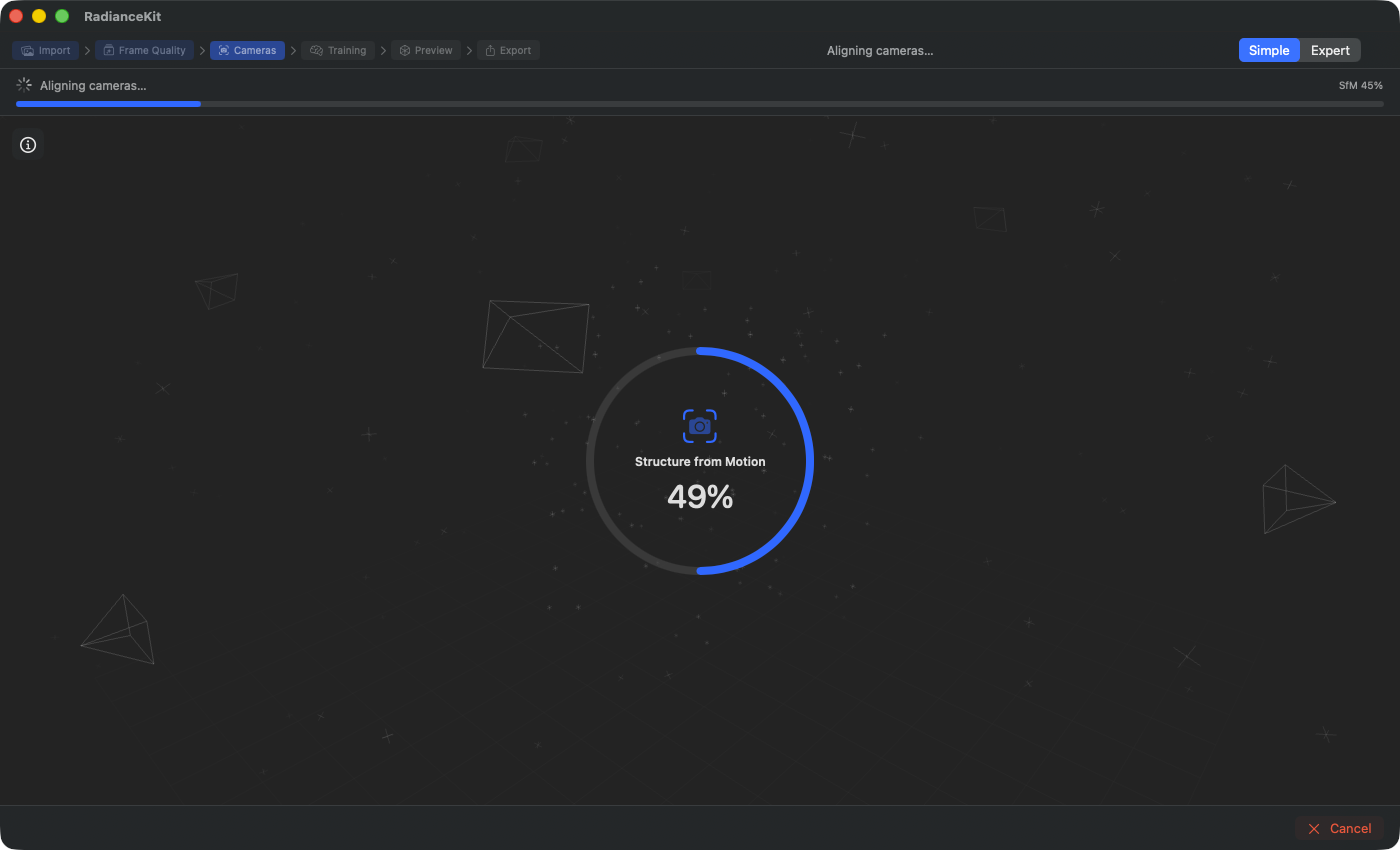This screenshot has width=1400, height=850.
Task: Go to the Frame Quality step
Action: point(144,50)
